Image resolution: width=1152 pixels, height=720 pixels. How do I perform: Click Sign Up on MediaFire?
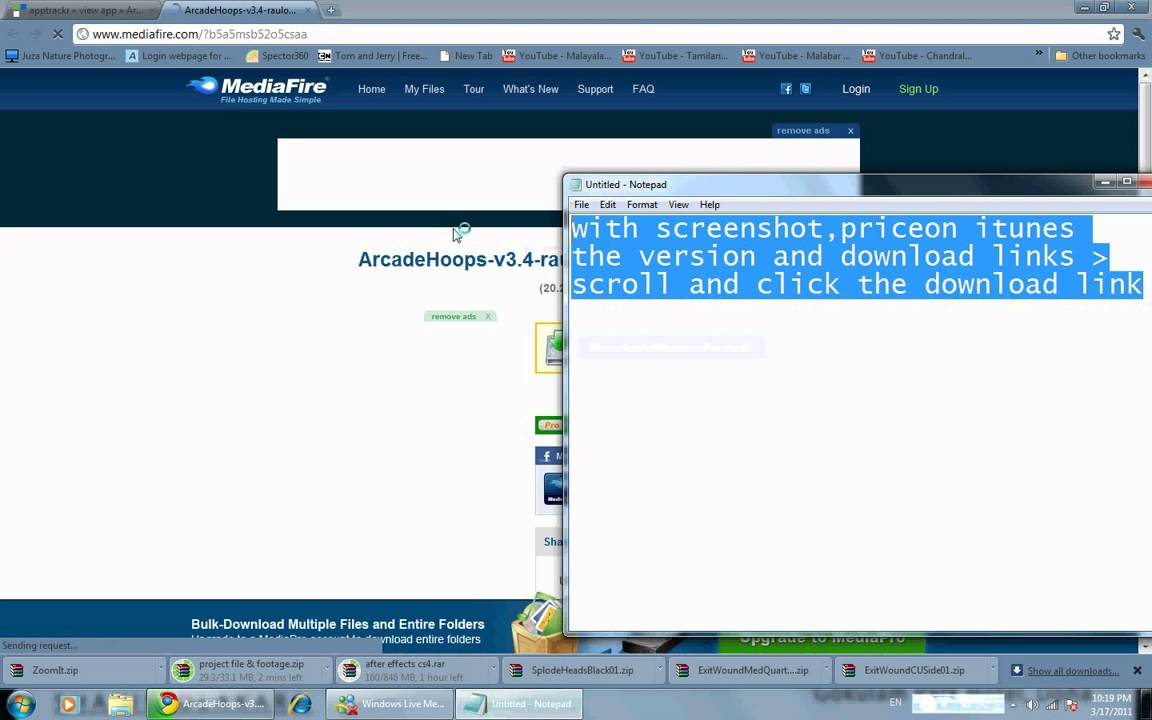click(918, 89)
